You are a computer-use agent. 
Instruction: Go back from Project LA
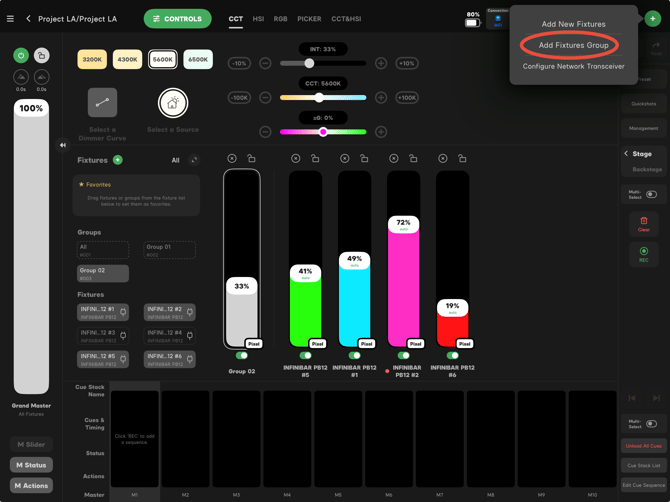point(28,19)
